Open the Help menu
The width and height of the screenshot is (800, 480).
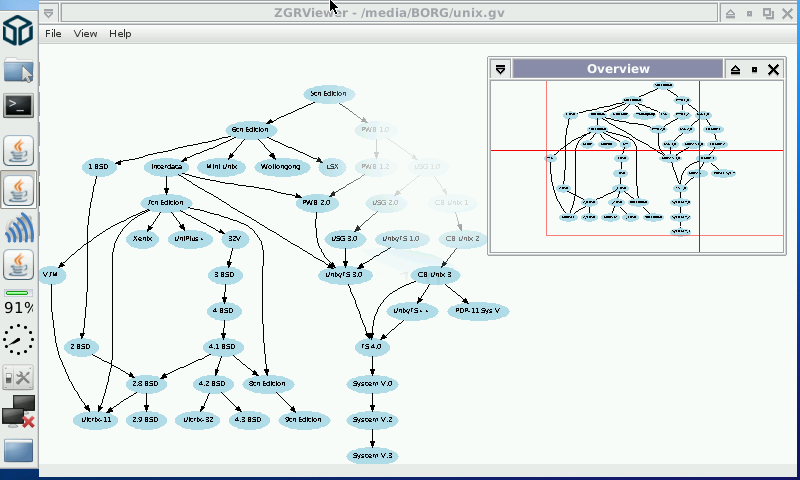click(x=120, y=34)
